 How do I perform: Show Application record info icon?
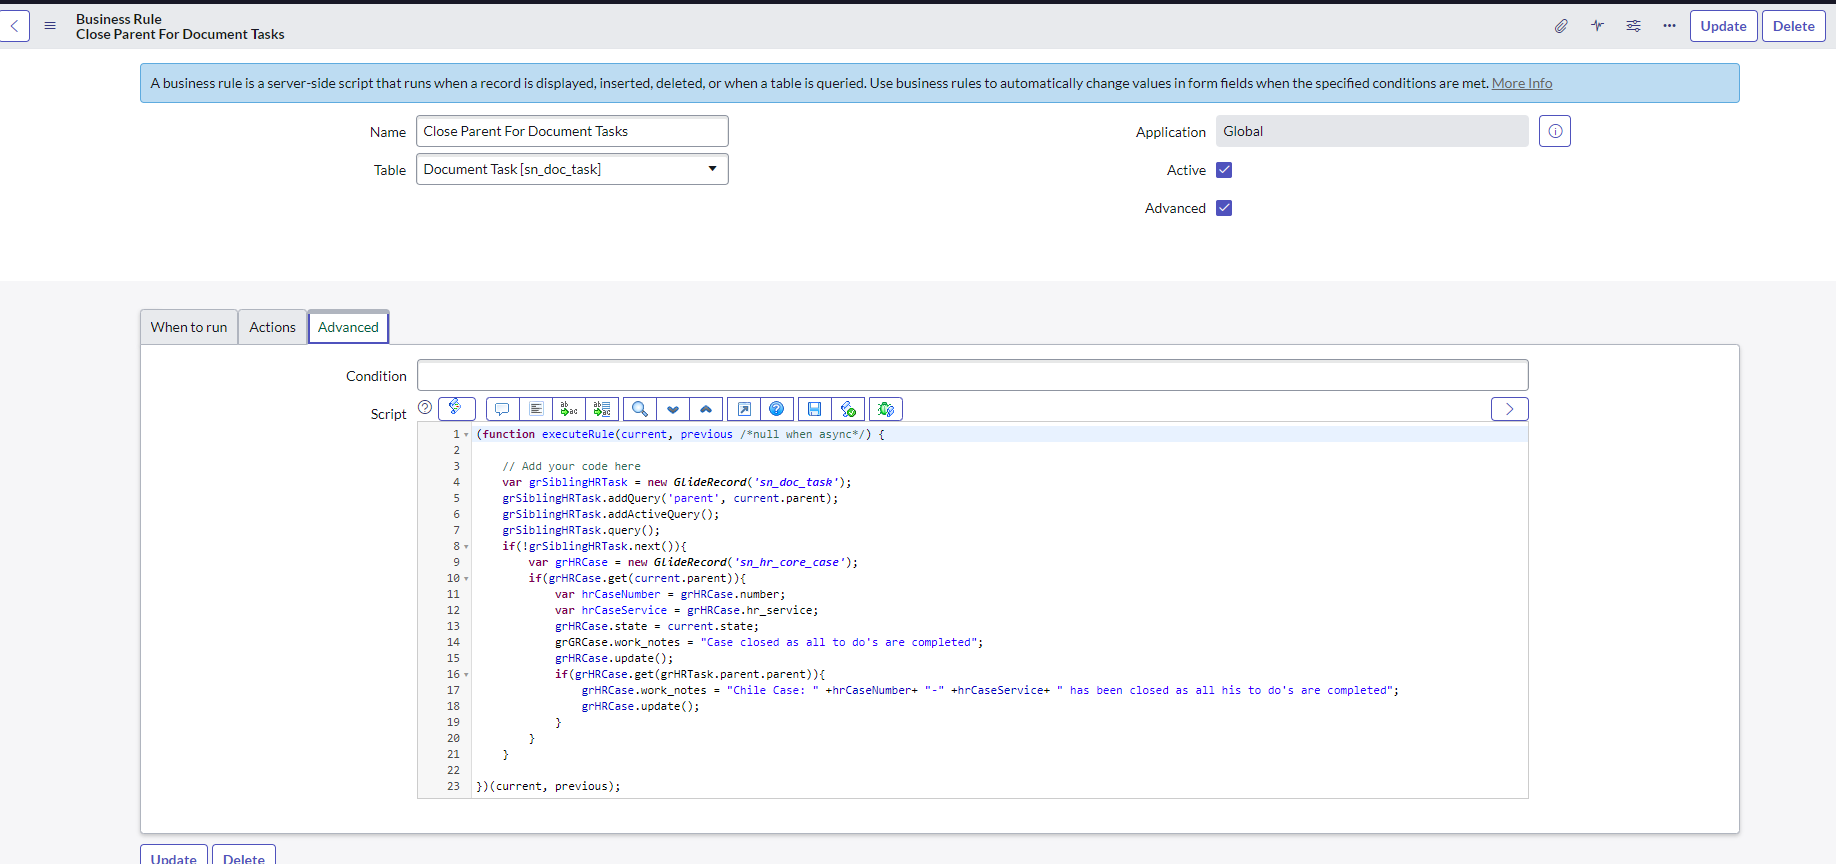pos(1555,131)
